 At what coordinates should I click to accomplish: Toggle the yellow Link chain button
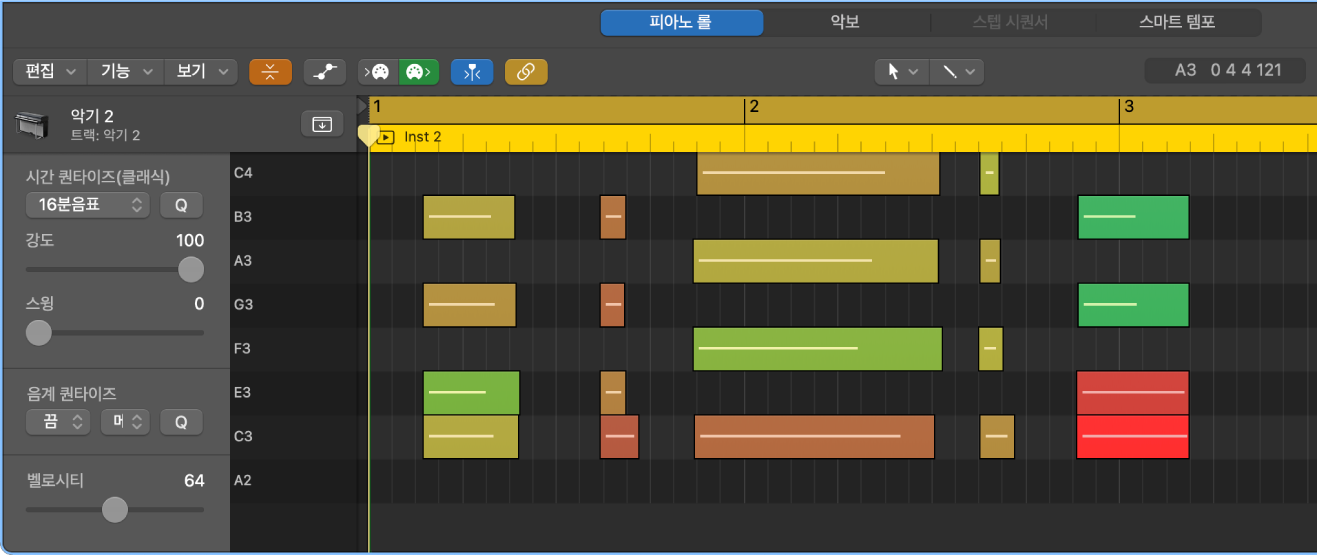click(x=526, y=72)
